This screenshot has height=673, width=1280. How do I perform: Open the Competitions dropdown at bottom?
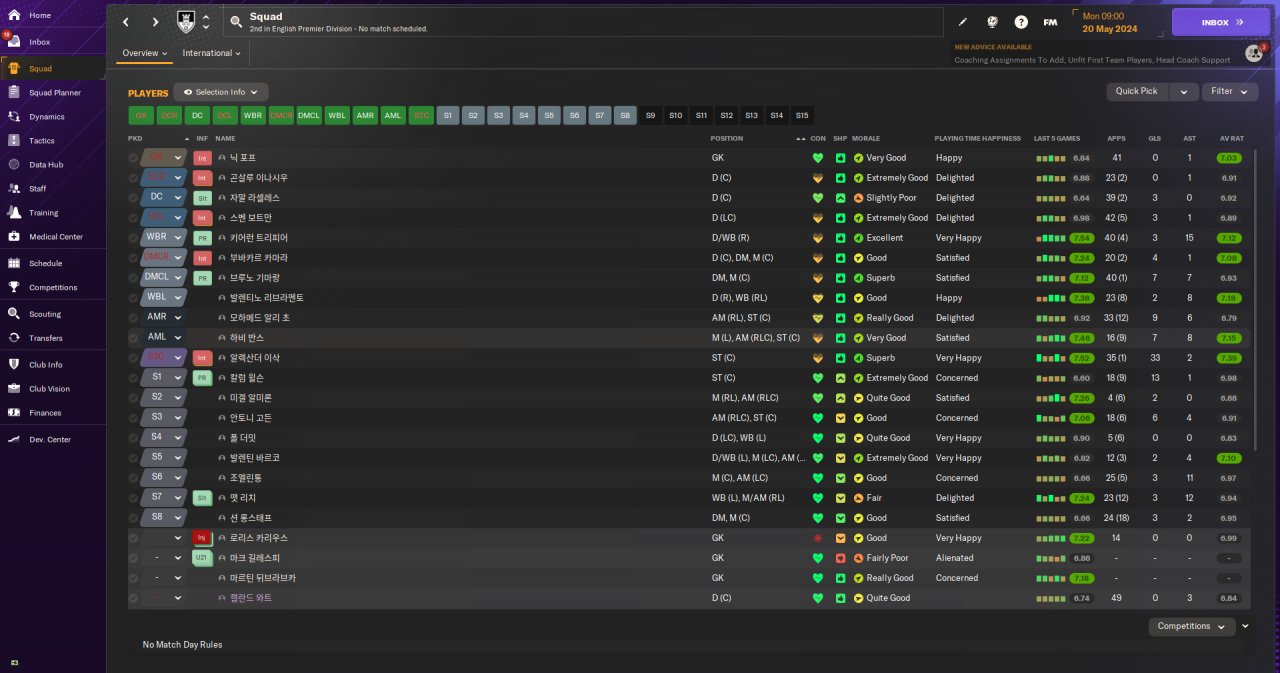1191,626
